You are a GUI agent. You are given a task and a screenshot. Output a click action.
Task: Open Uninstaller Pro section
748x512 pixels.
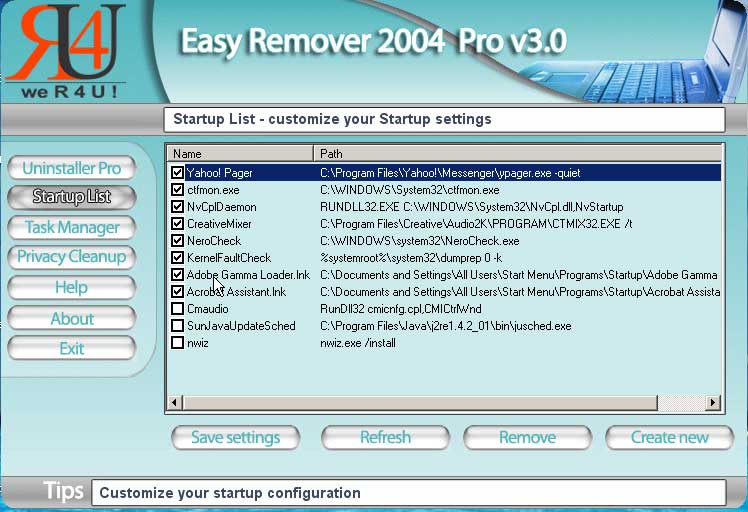click(x=72, y=168)
